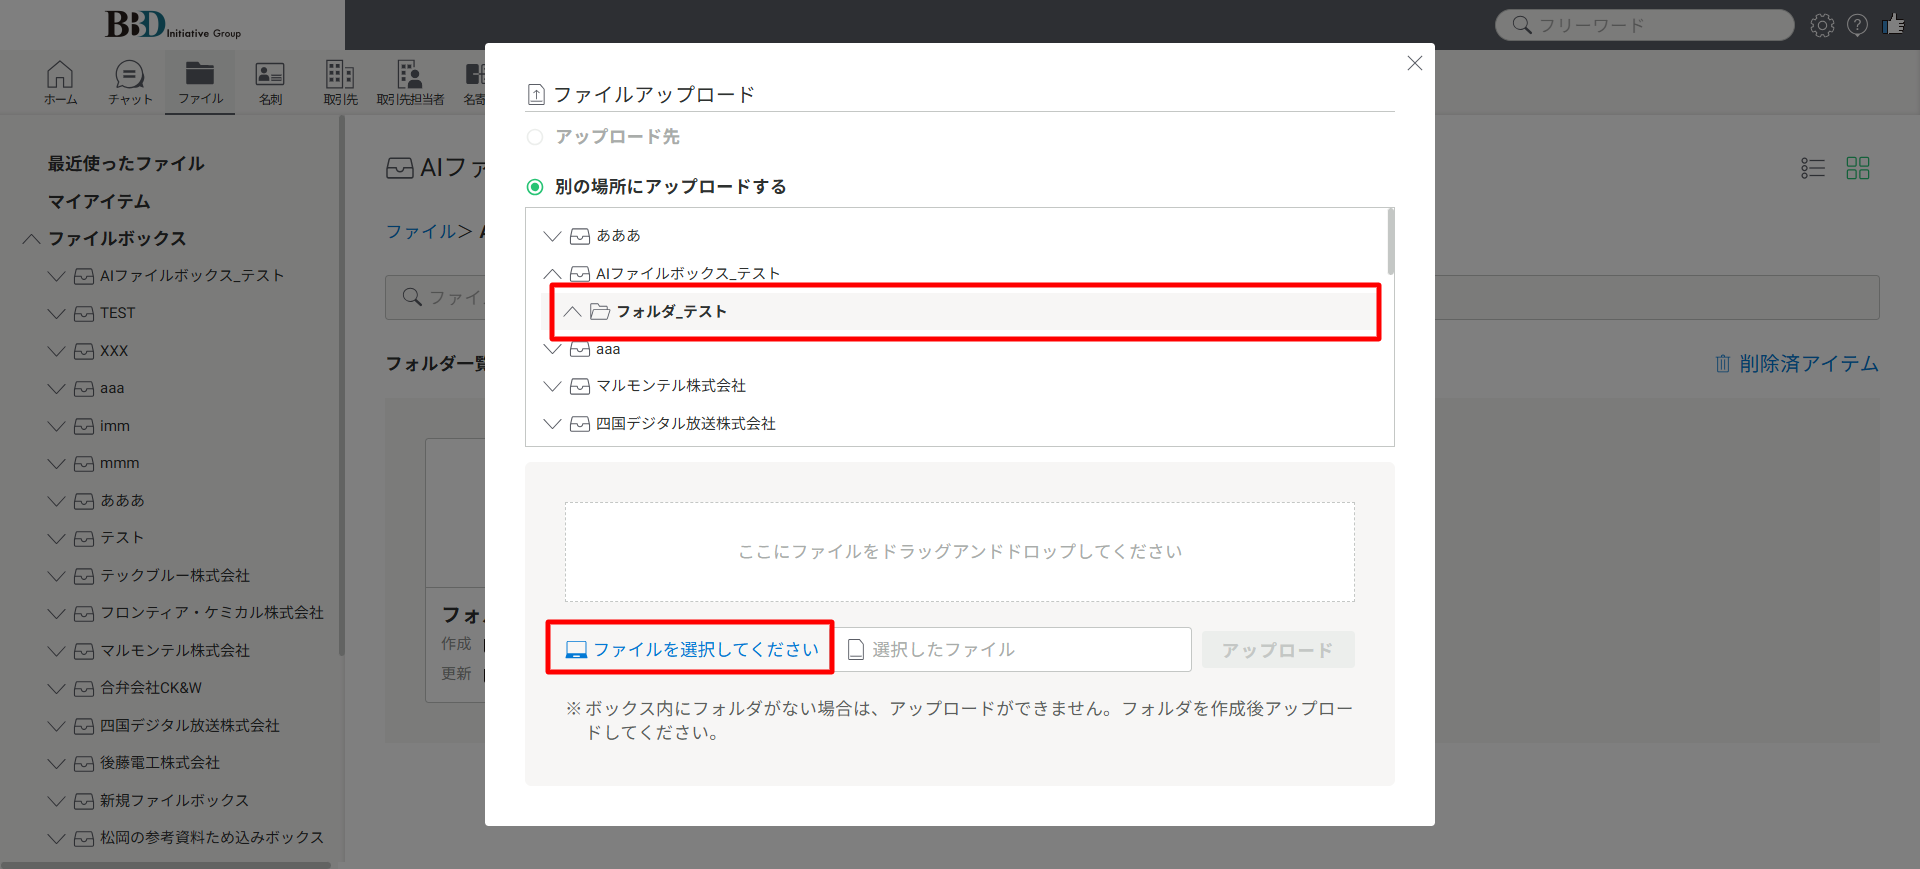Expand the あああ box in upload tree
Viewport: 1920px width, 869px height.
coord(552,236)
